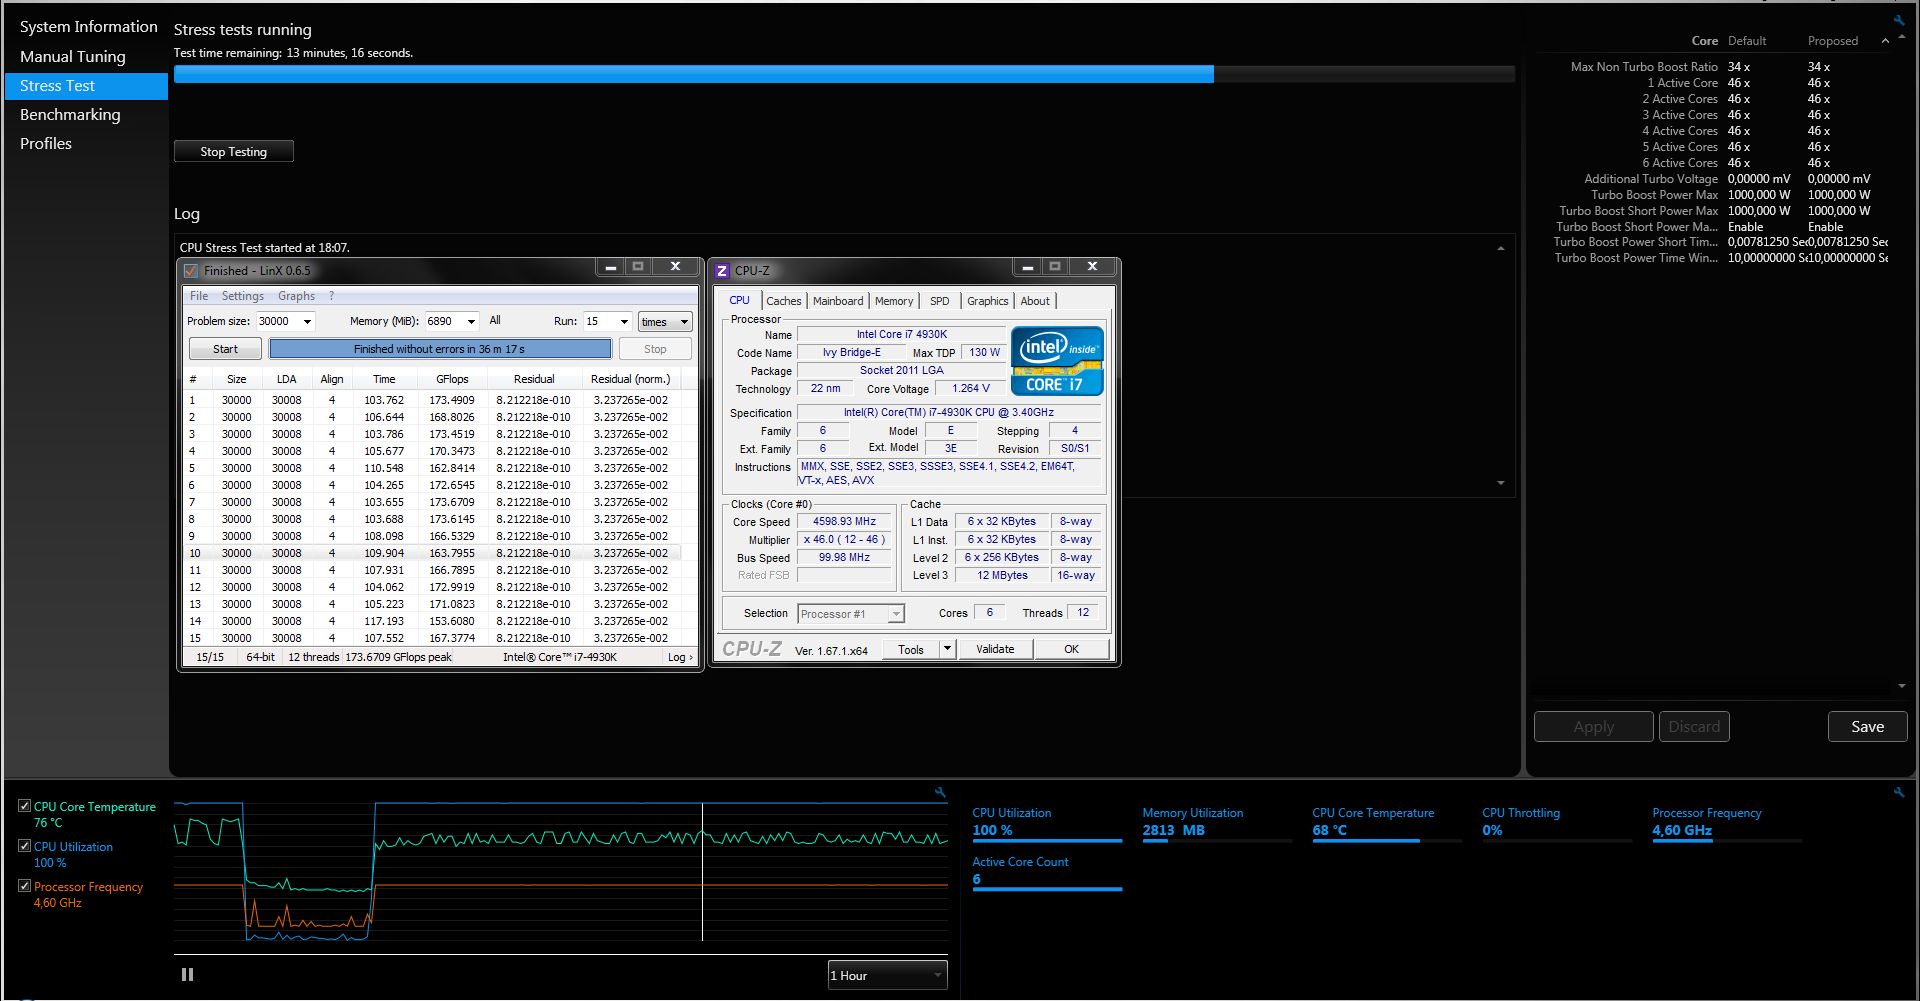This screenshot has height=1001, width=1920.
Task: Click the wrench icon in the monitor readout panel
Action: 1899,792
